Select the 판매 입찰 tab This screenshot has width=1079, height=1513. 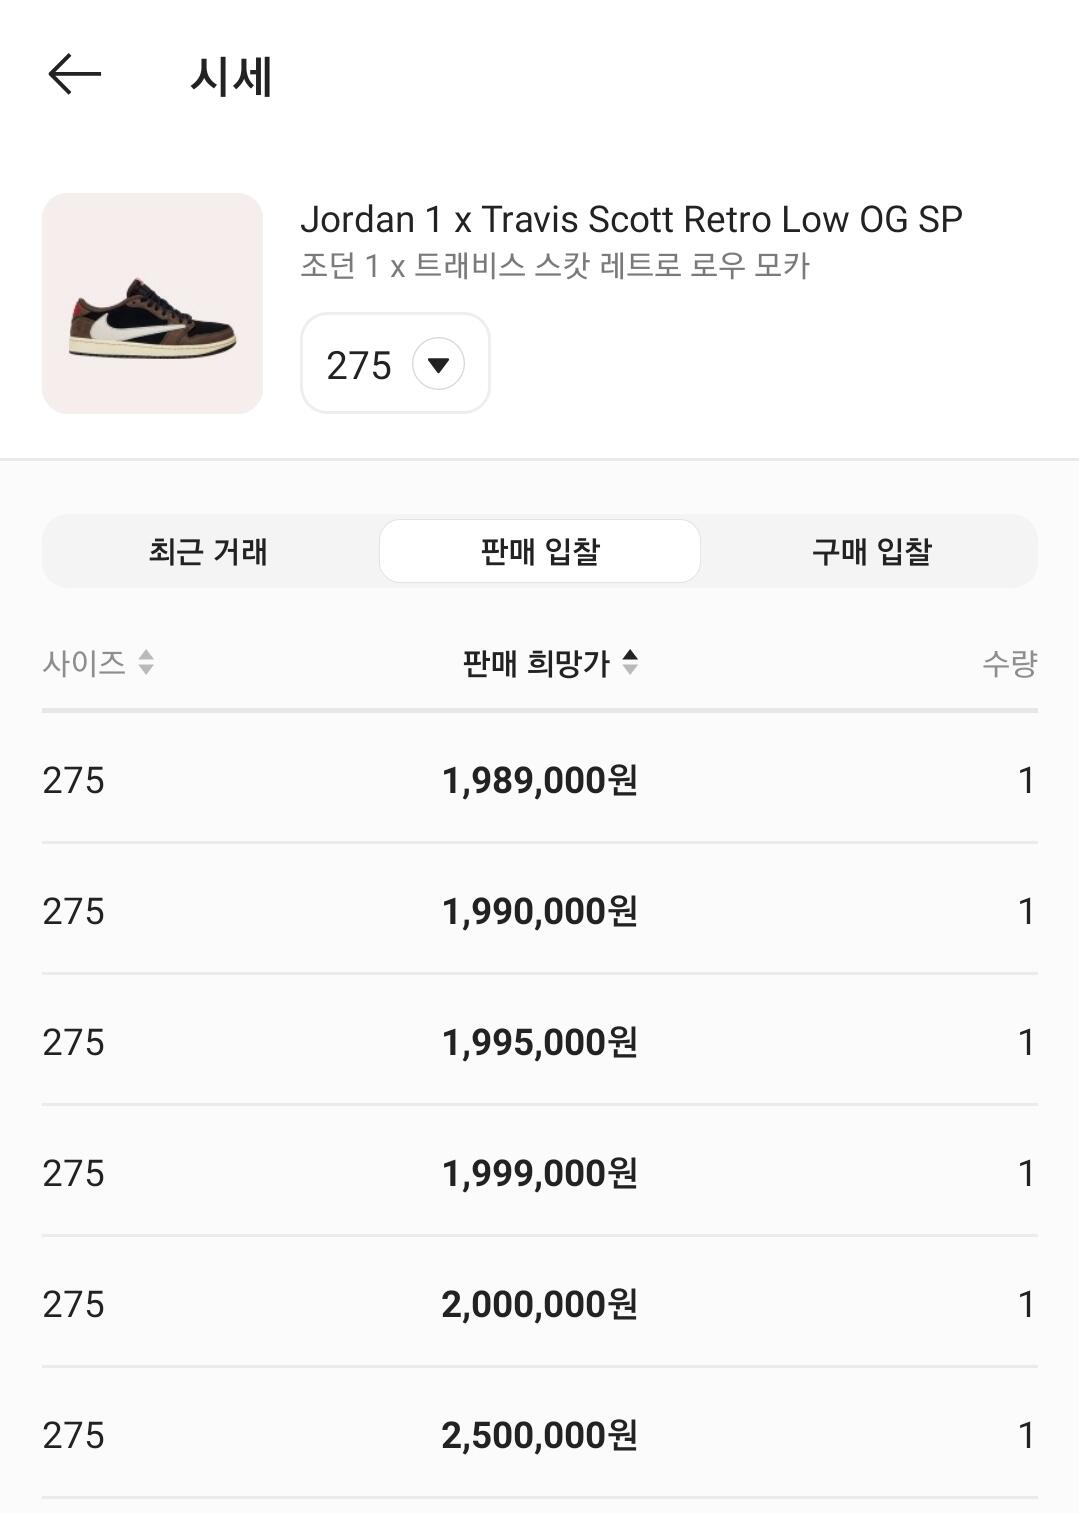(540, 551)
